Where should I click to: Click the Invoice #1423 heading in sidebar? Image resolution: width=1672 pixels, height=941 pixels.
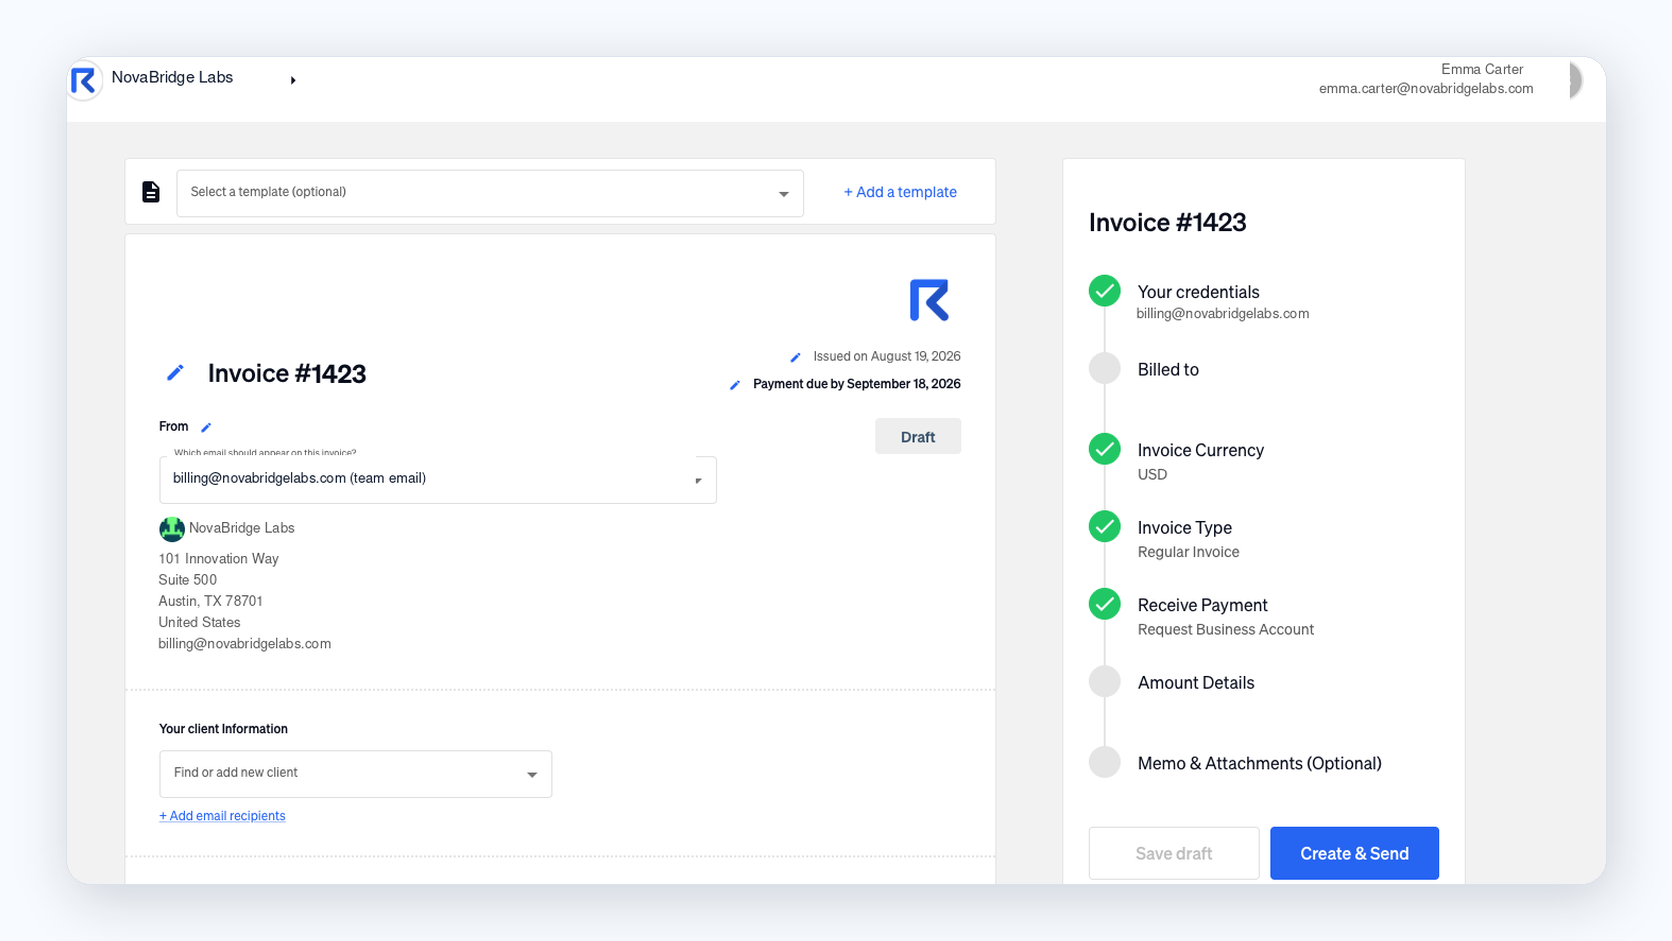(x=1167, y=222)
